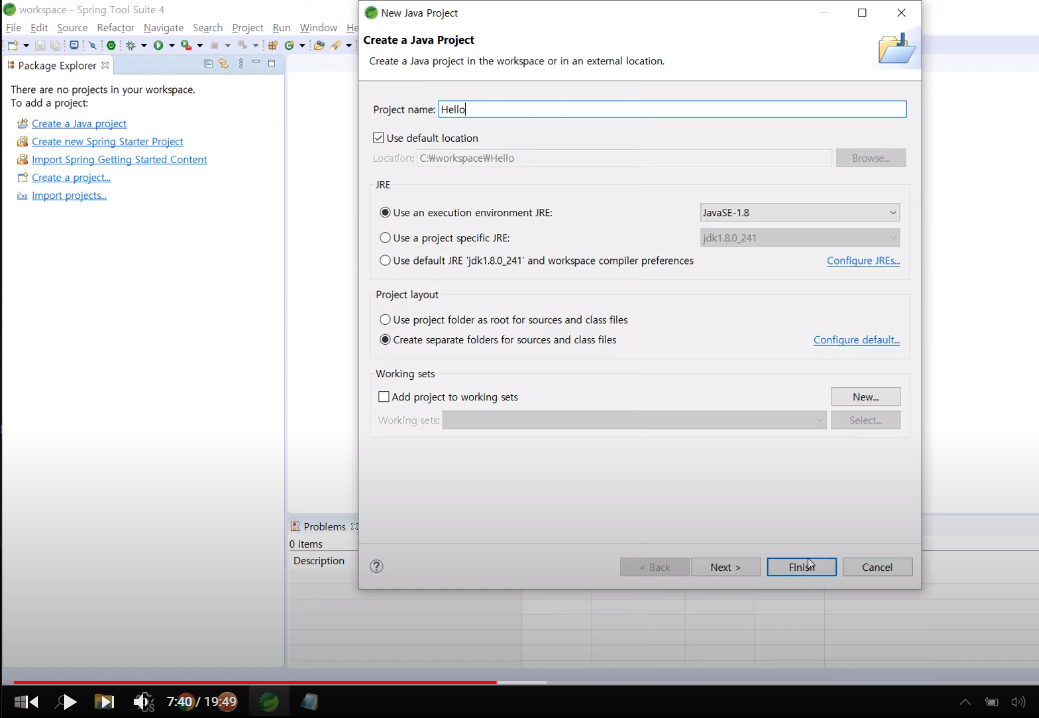This screenshot has width=1039, height=718.
Task: Click into the Project name field
Action: point(672,109)
